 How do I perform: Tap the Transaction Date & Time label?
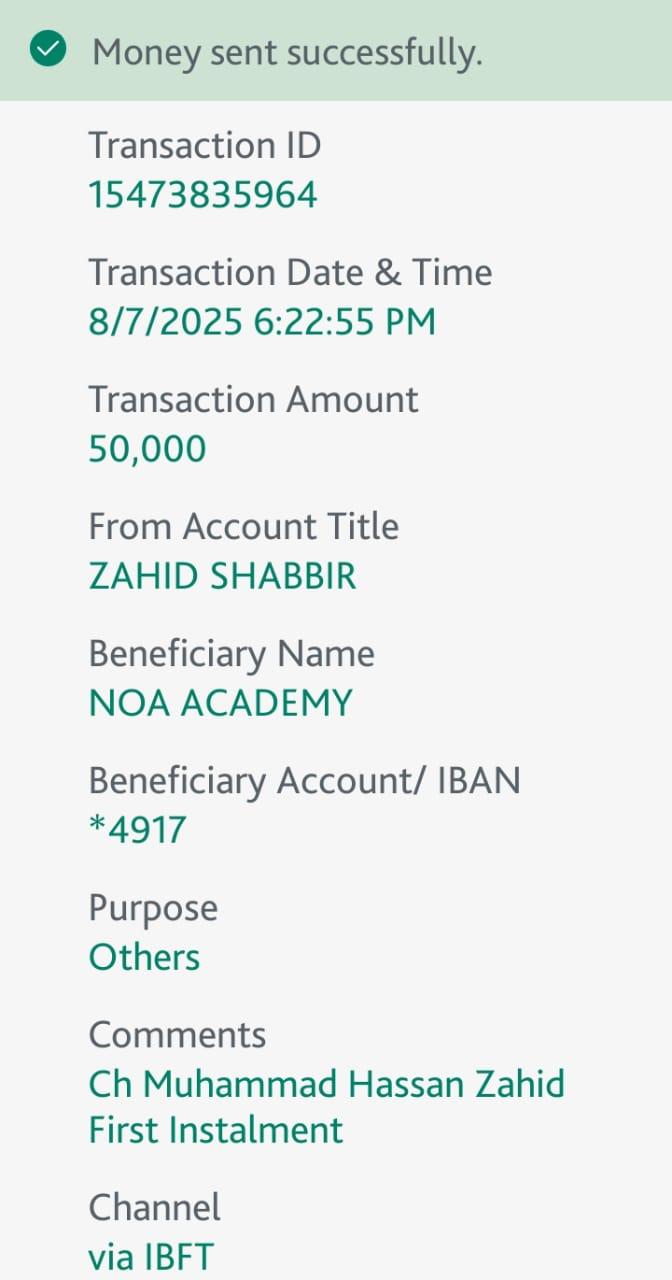coord(290,273)
